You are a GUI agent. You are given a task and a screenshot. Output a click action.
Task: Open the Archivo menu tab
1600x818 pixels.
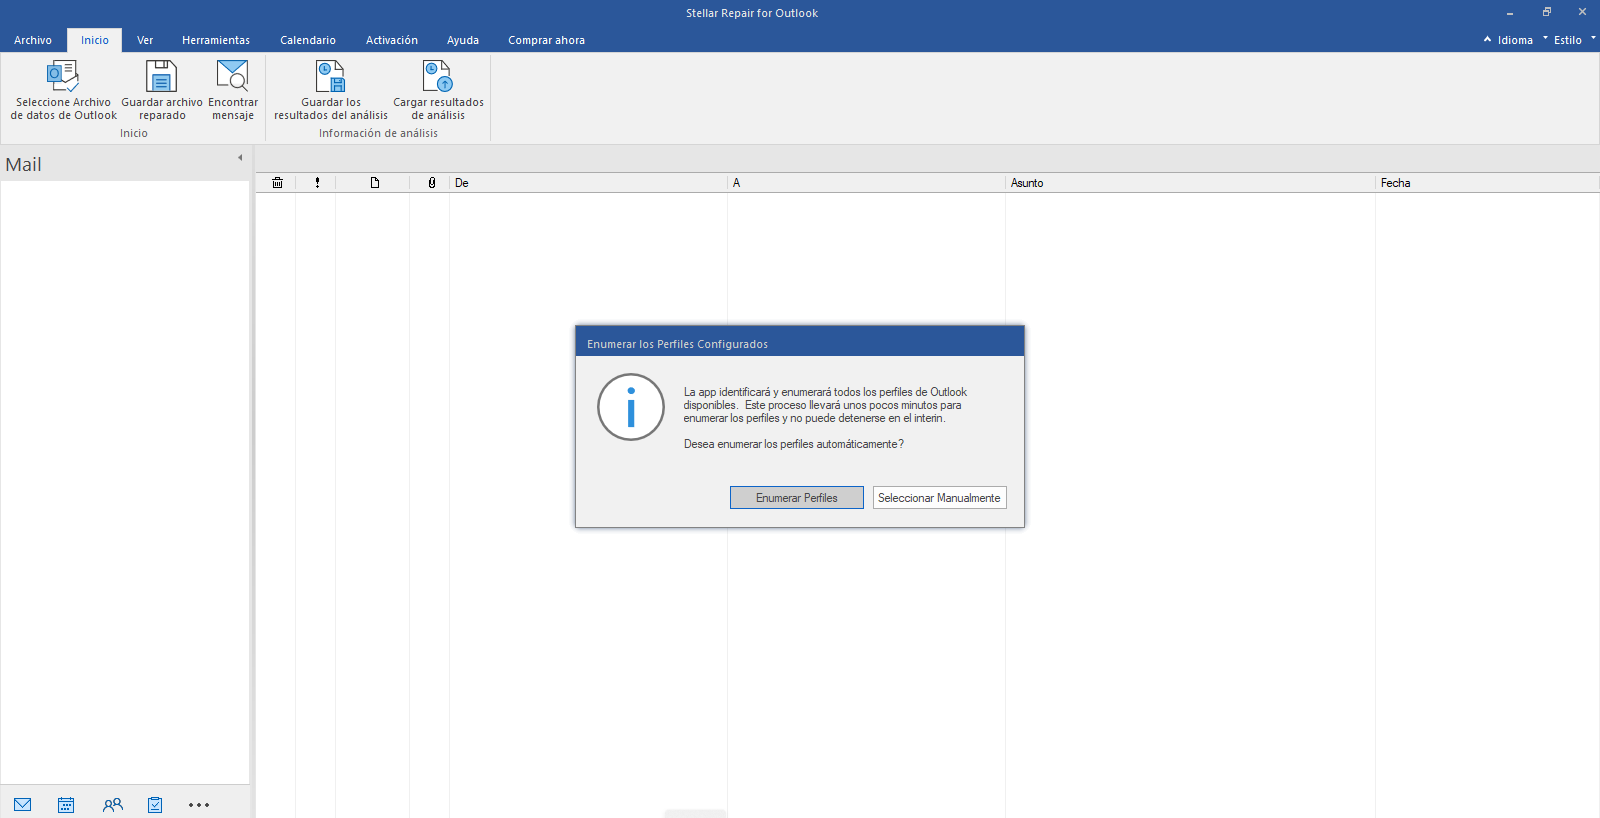pyautogui.click(x=33, y=40)
